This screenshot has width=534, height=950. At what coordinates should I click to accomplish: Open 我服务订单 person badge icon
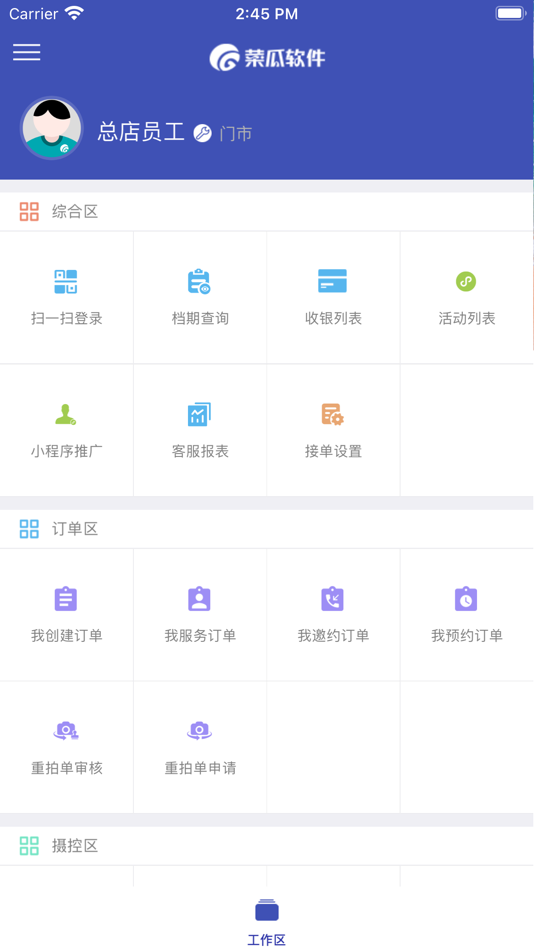coord(199,599)
